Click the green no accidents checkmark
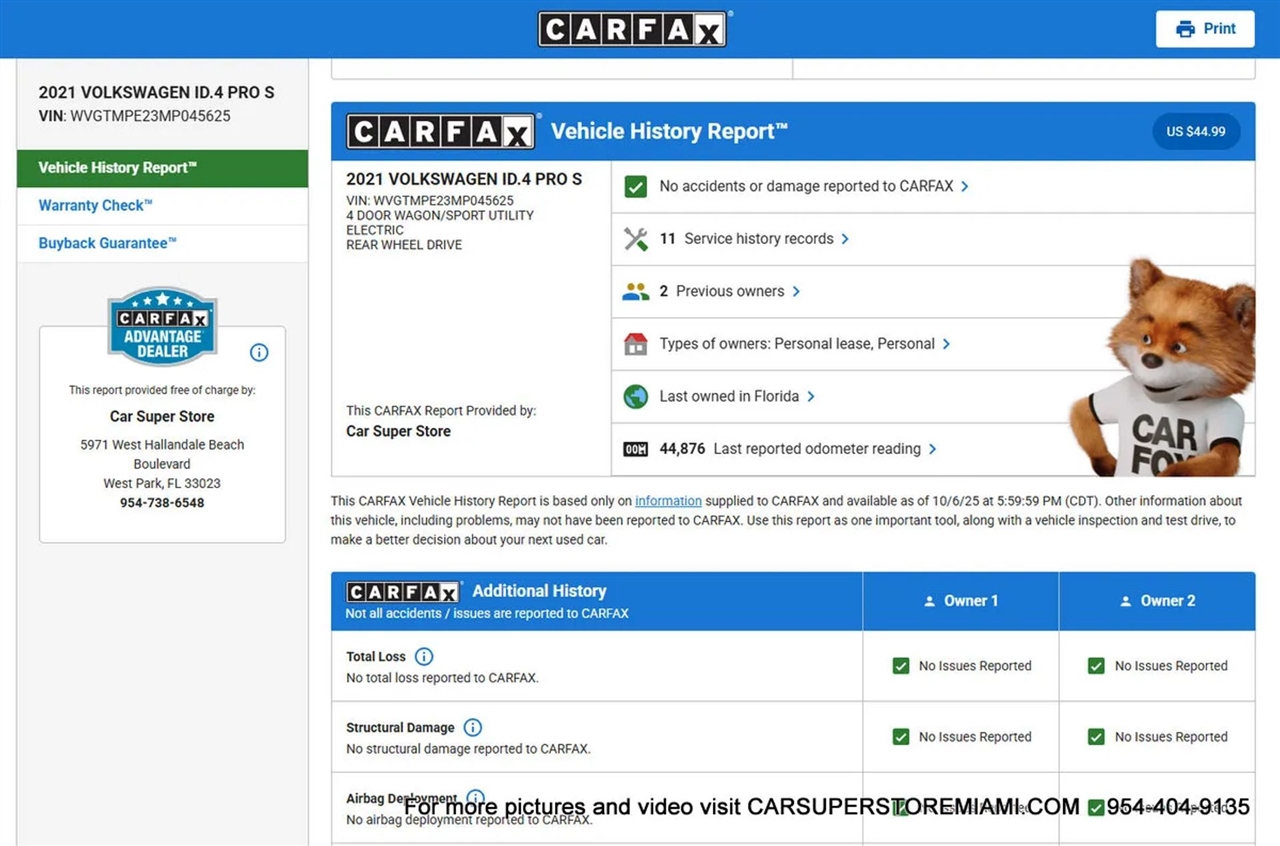 click(x=635, y=187)
